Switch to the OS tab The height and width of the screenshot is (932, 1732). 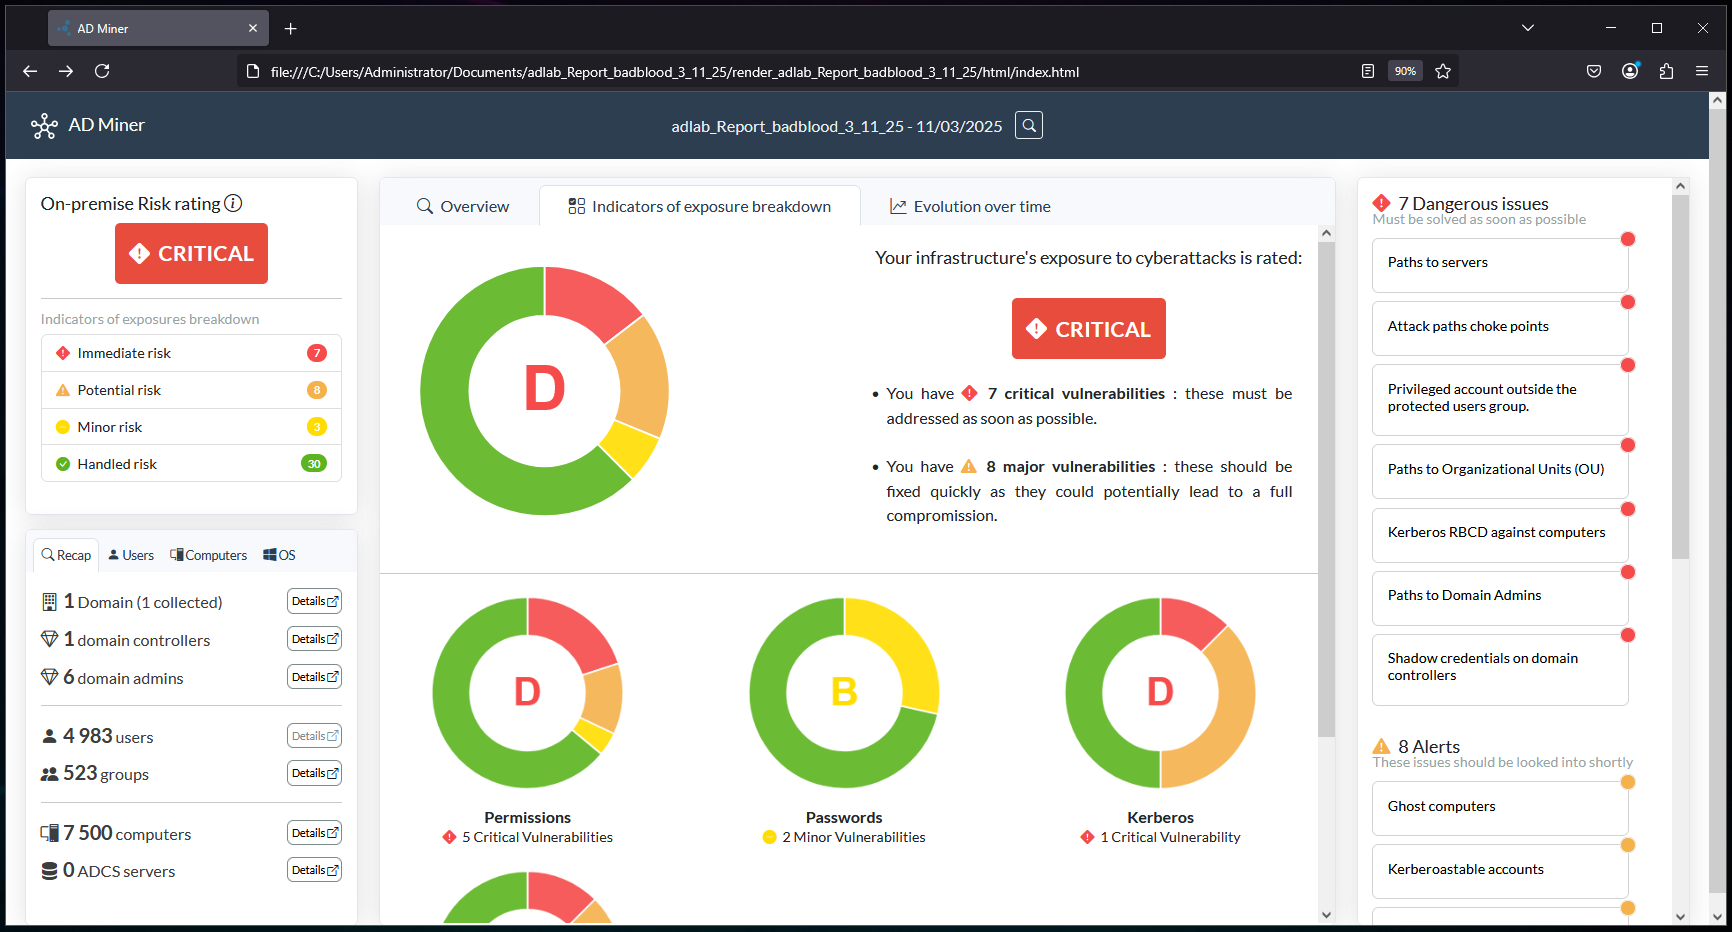coord(279,555)
